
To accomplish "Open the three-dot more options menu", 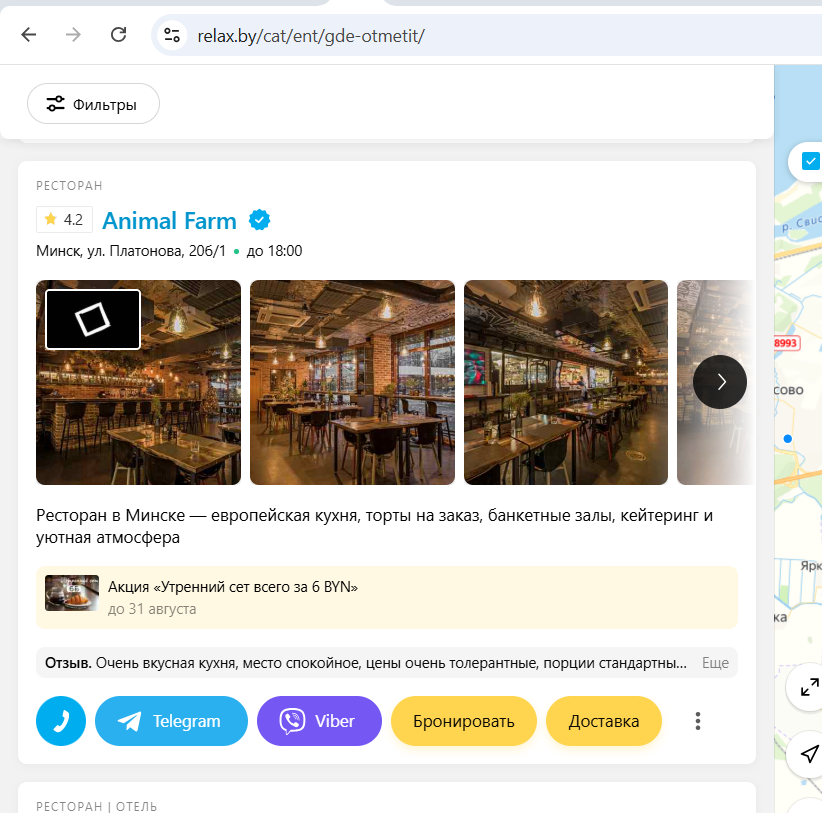I will pyautogui.click(x=698, y=721).
